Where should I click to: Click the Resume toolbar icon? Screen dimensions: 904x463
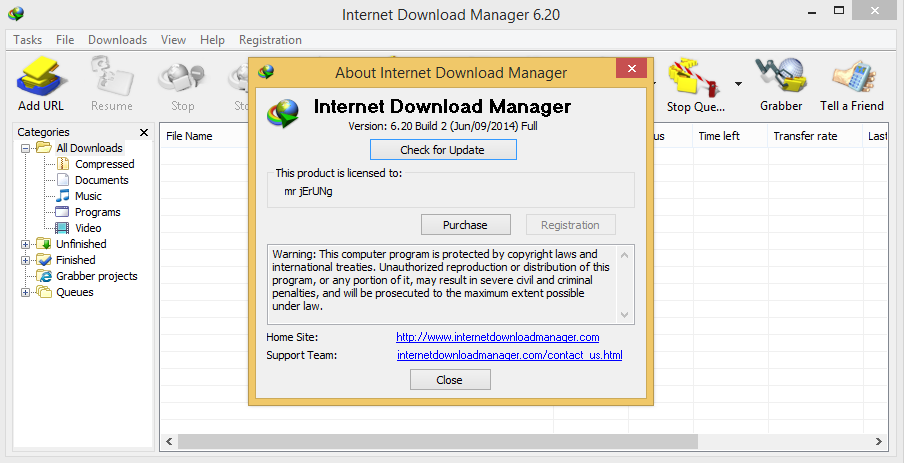pyautogui.click(x=111, y=76)
